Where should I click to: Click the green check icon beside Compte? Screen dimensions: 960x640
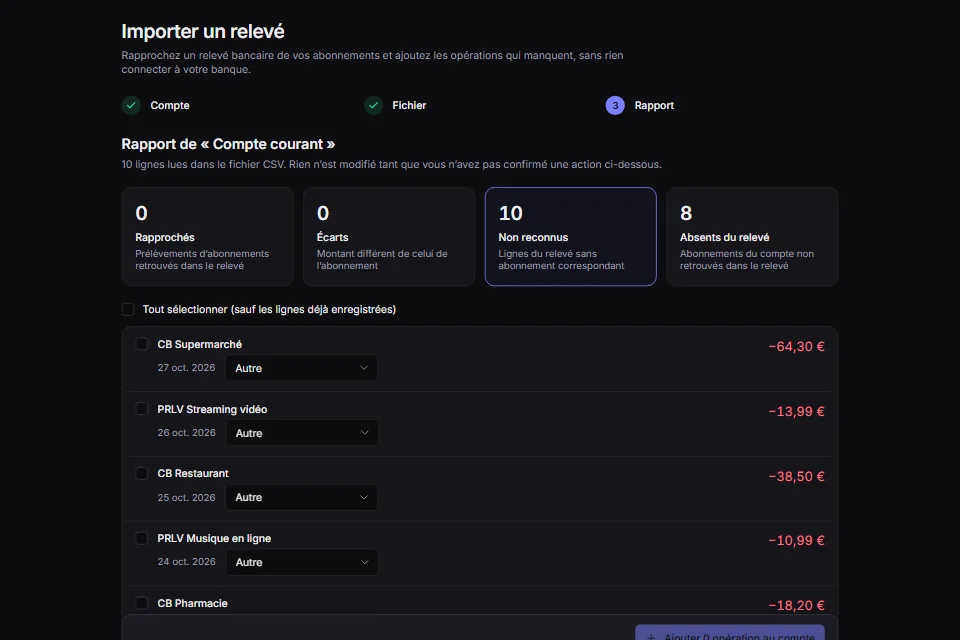[131, 105]
